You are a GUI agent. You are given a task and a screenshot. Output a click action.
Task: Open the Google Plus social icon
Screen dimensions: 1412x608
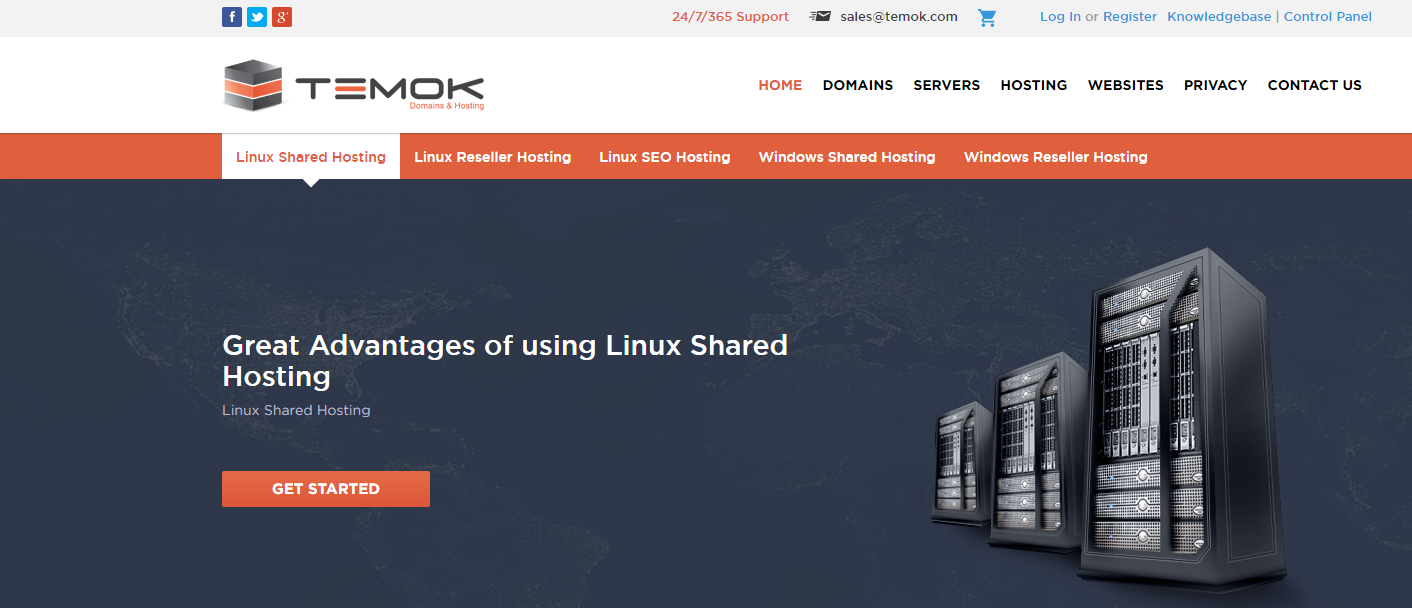(282, 17)
